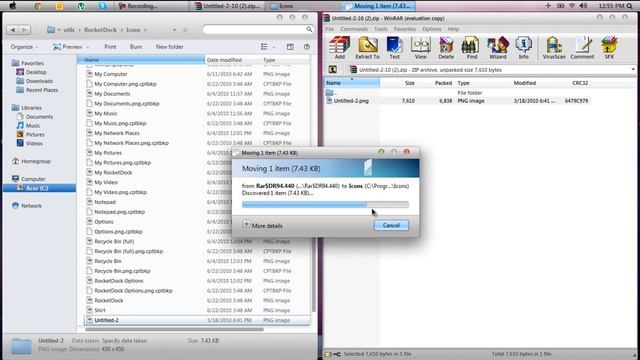Select Untitled-2.png in WinRAR list
The width and height of the screenshot is (640, 360).
tap(351, 101)
